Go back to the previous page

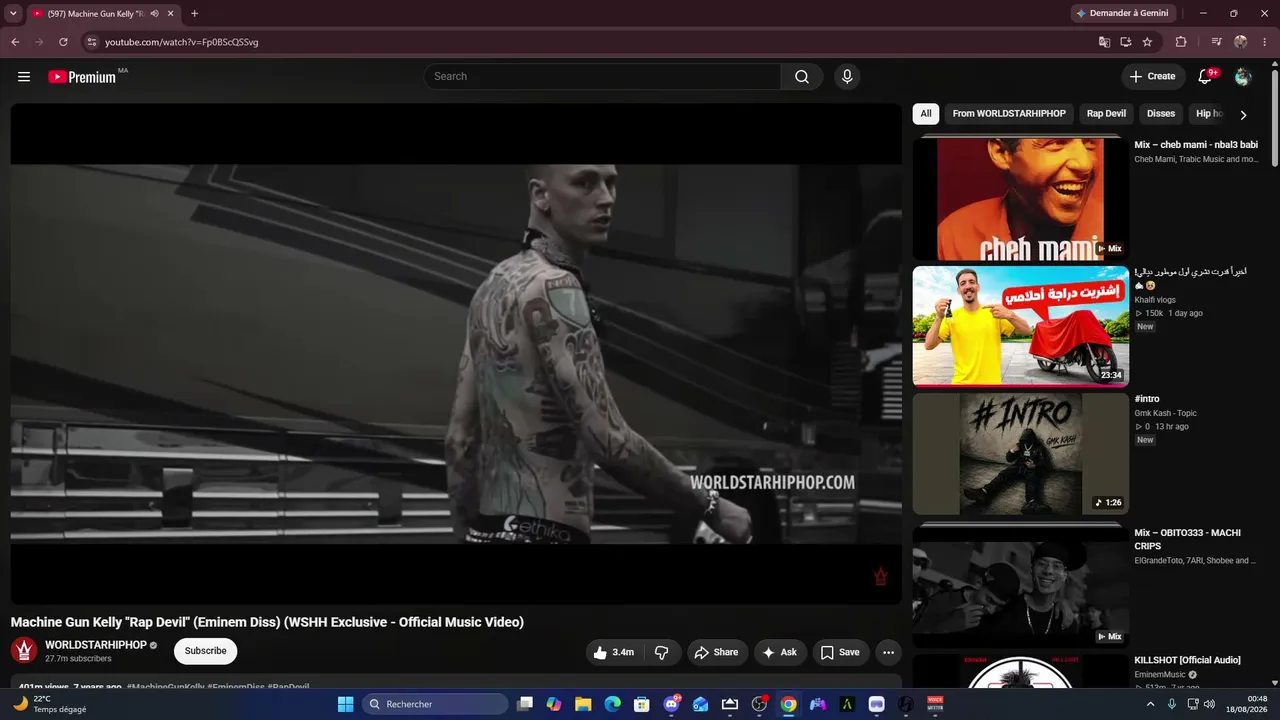click(x=15, y=42)
